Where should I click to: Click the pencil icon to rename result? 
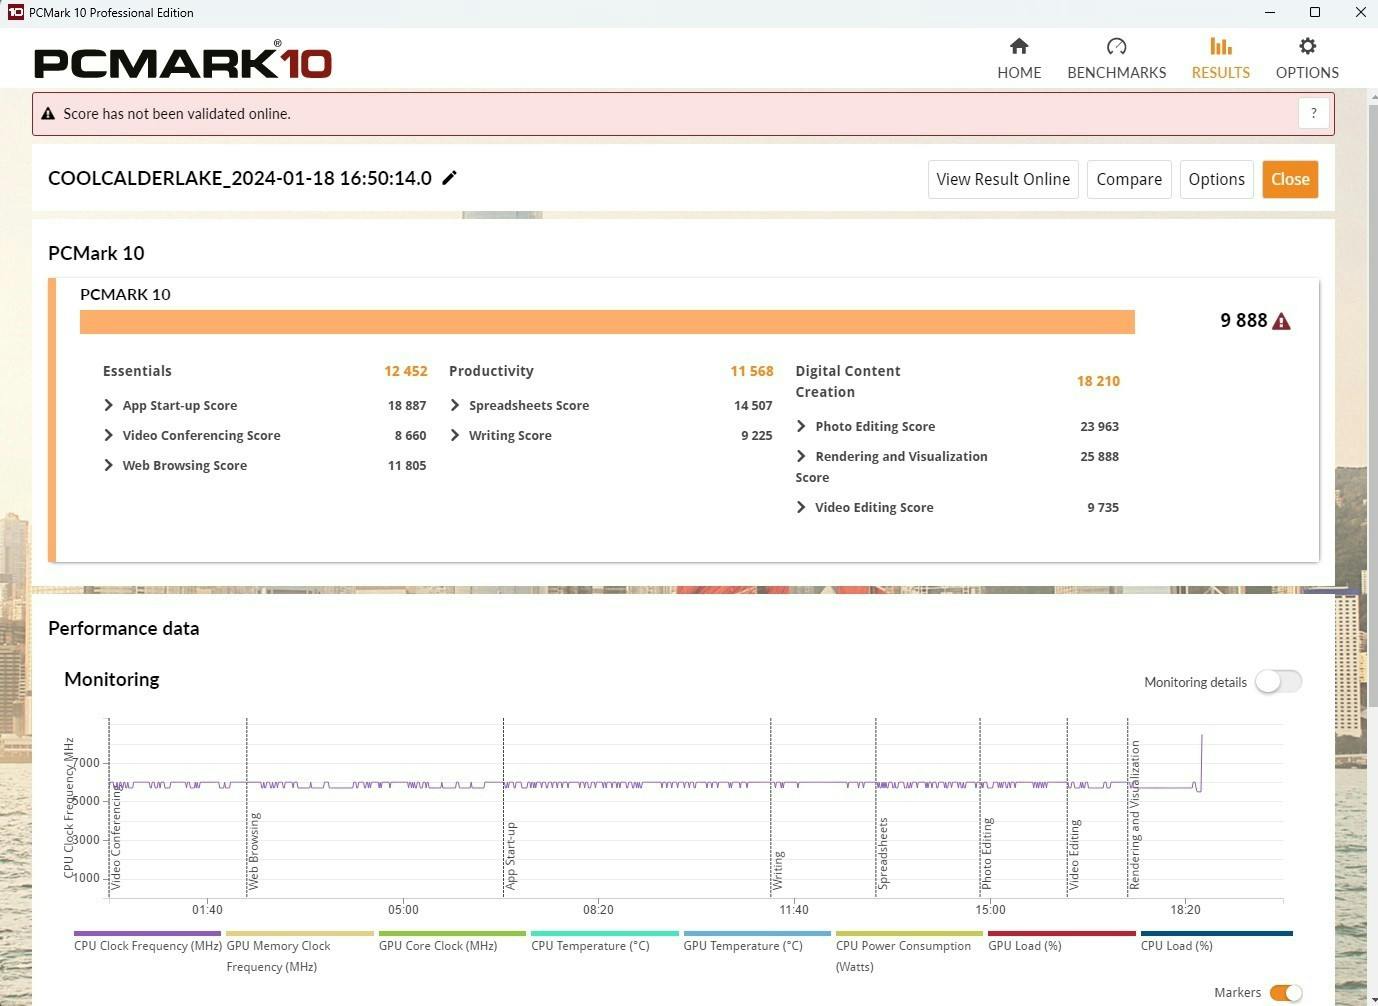450,178
